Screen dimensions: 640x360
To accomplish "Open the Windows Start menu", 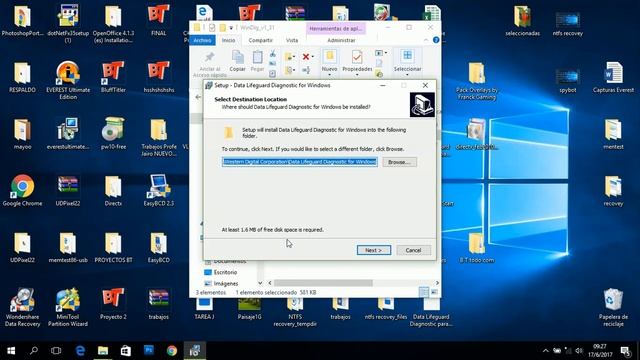I will (11, 351).
